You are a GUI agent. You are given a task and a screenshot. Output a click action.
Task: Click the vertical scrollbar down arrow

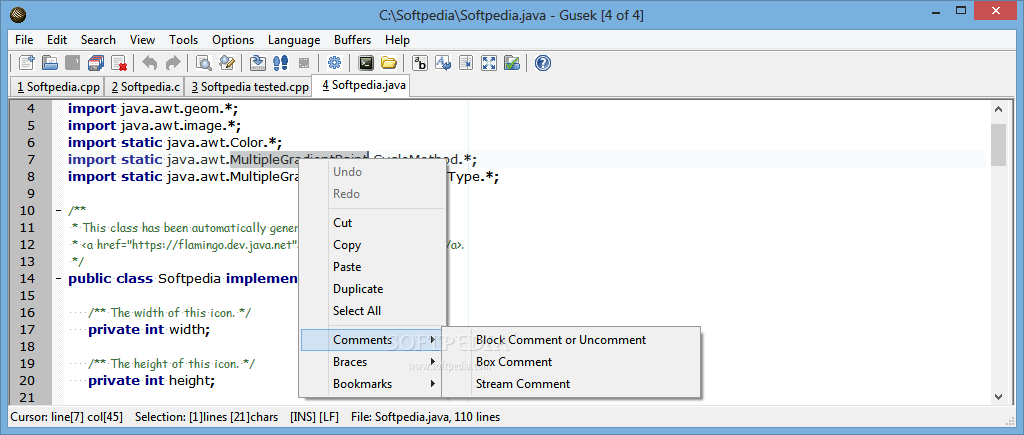click(x=998, y=396)
